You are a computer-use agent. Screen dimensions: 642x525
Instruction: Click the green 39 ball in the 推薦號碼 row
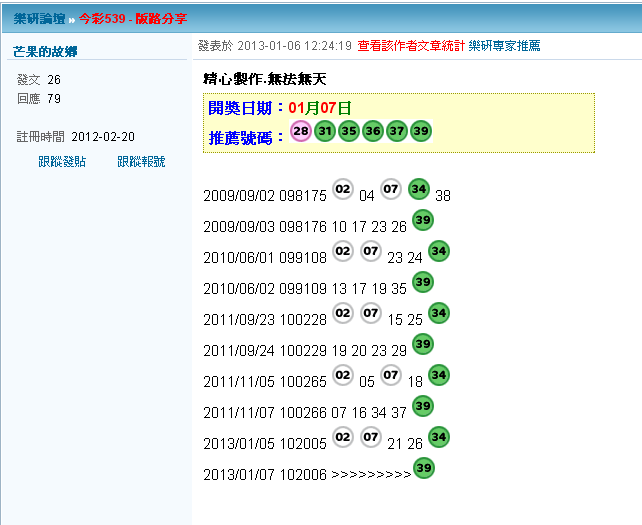[421, 132]
